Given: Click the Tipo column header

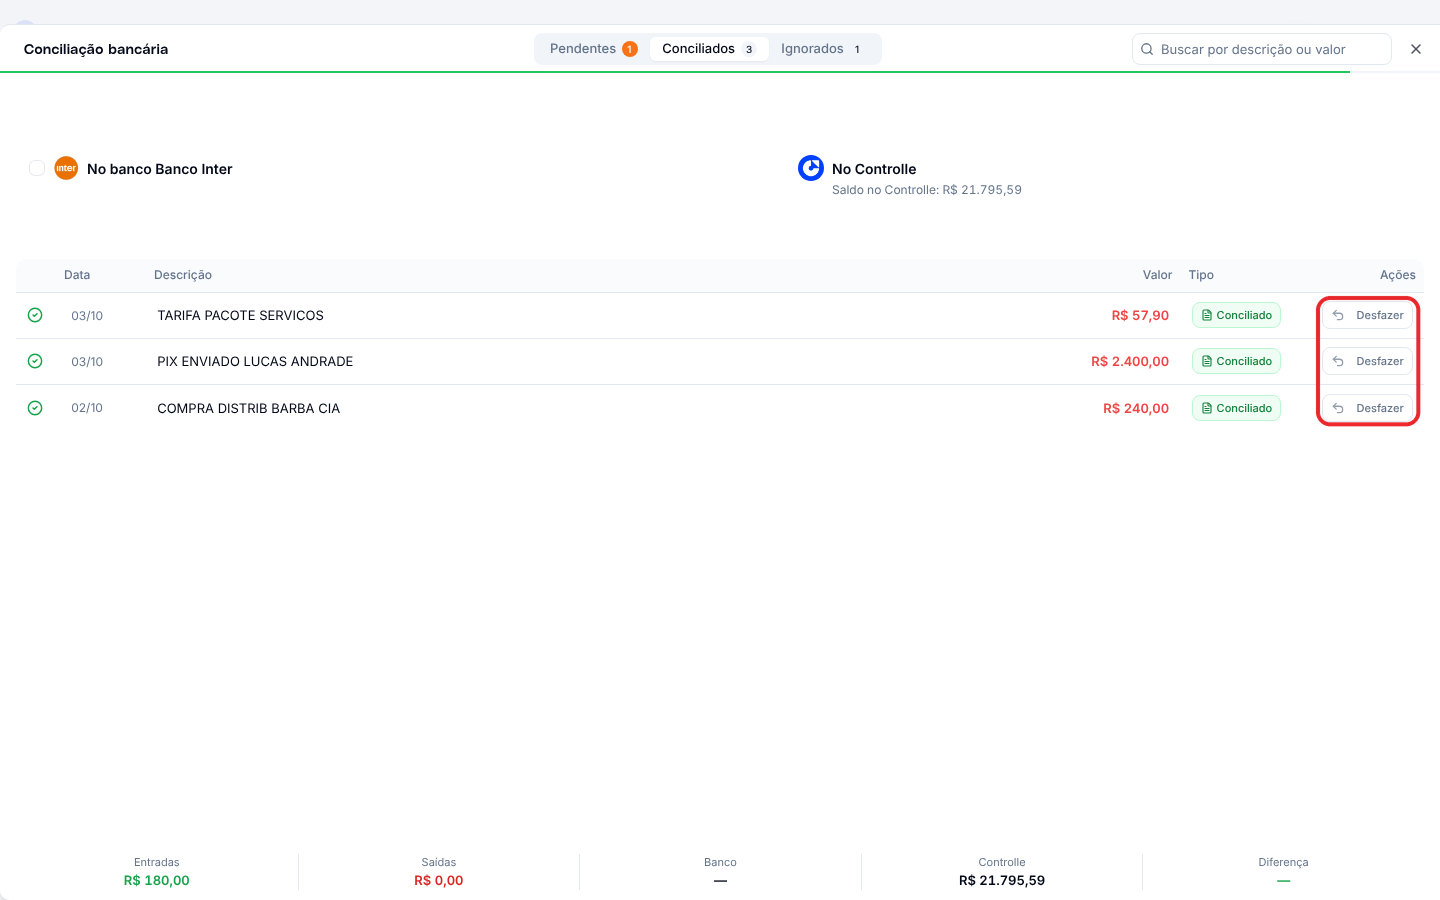Looking at the screenshot, I should point(1201,275).
